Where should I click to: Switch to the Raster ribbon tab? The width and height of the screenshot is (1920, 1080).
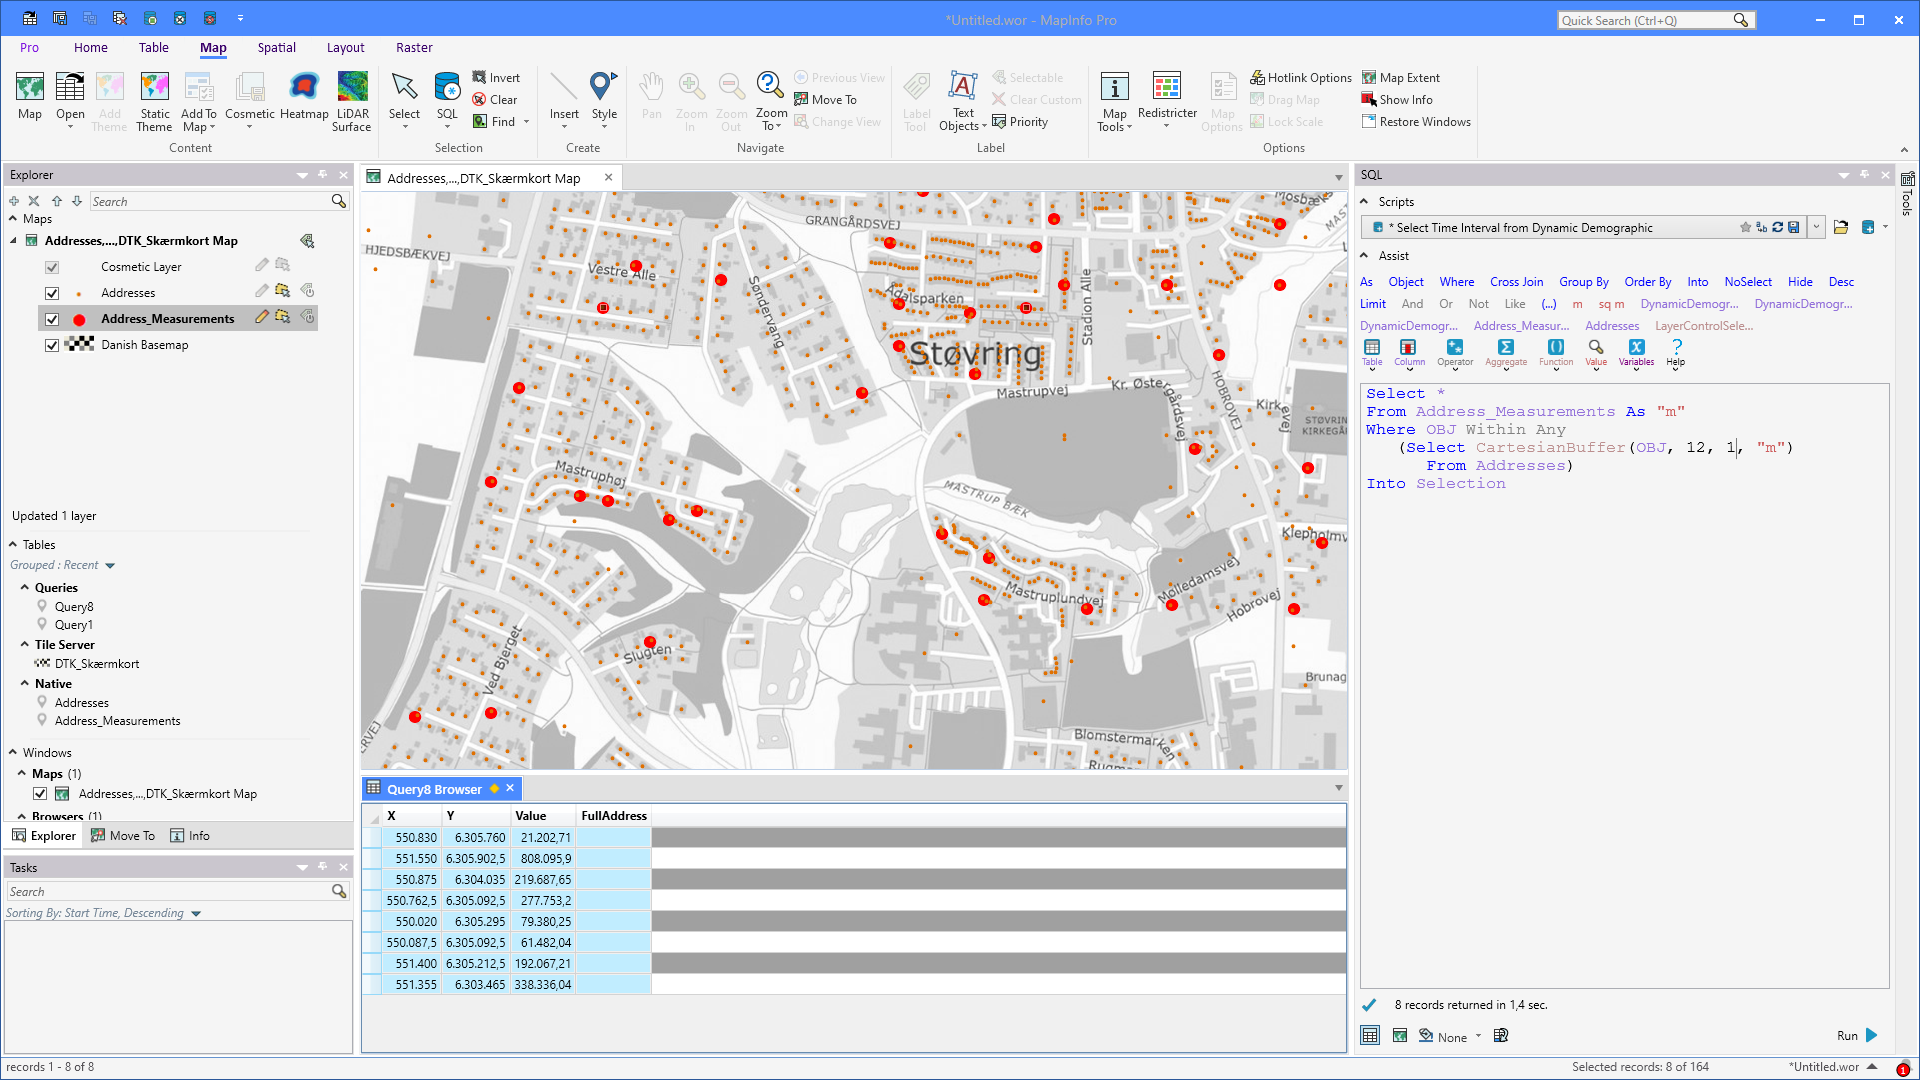coord(414,47)
